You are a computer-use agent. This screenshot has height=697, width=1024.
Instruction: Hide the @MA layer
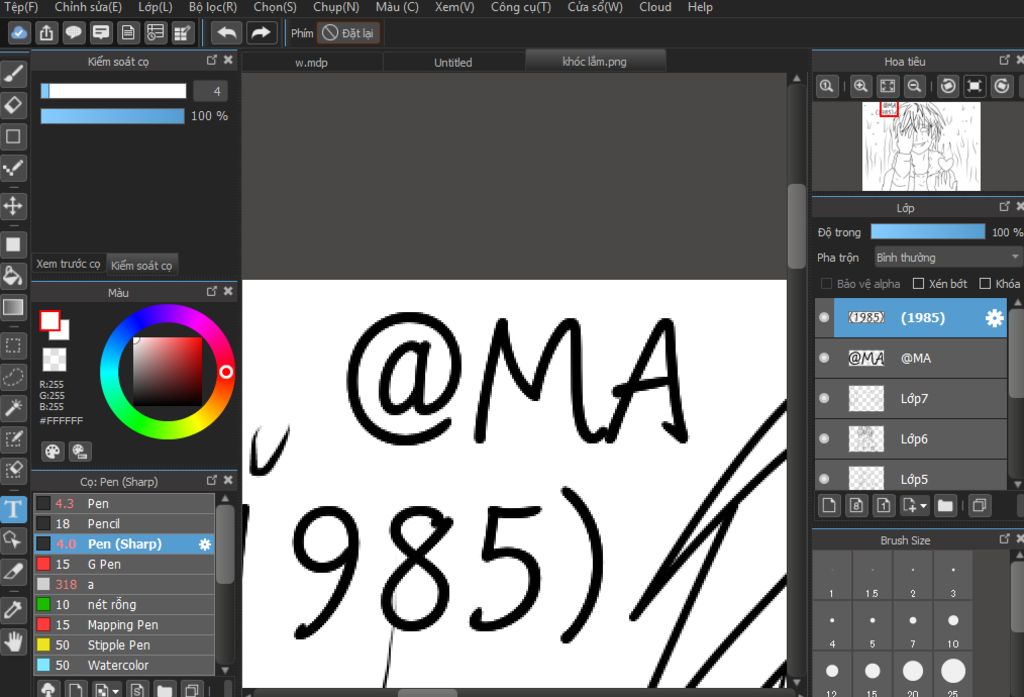pos(824,358)
